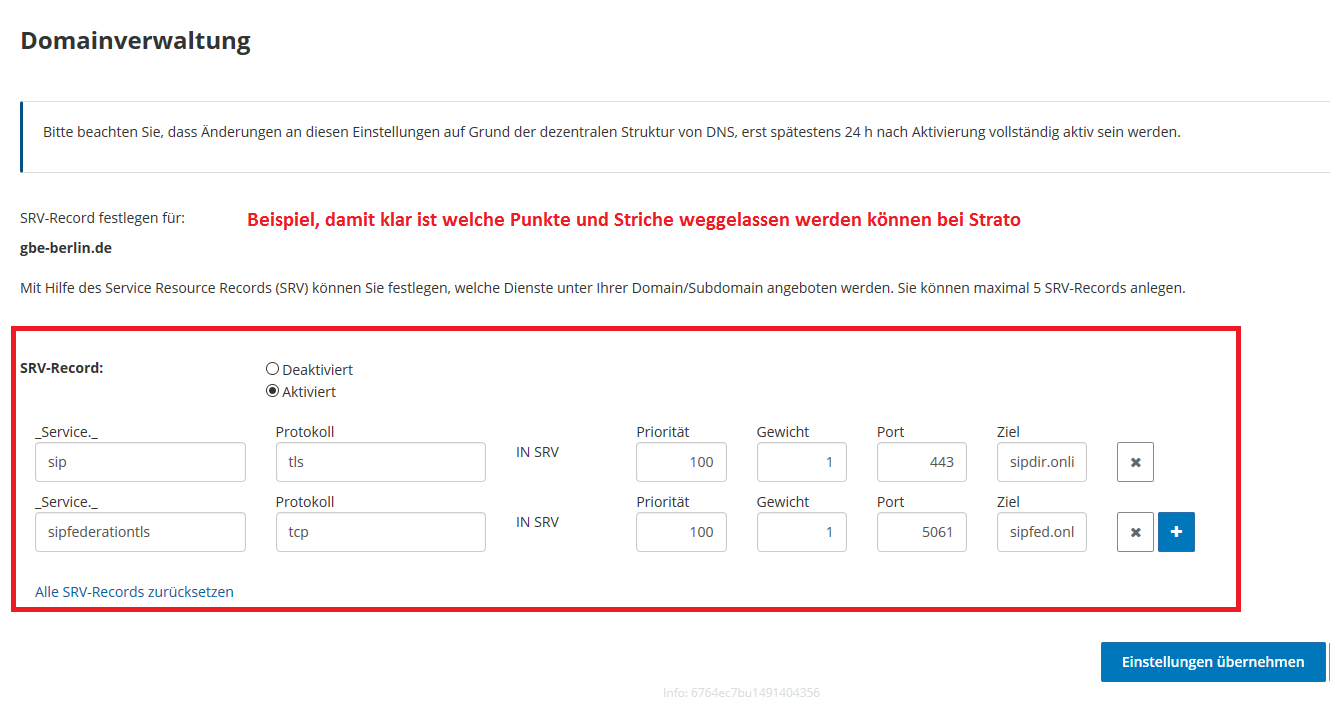Click Alle SRV-Records zurücksetzen link
Image resolution: width=1330 pixels, height=706 pixels.
click(x=134, y=591)
